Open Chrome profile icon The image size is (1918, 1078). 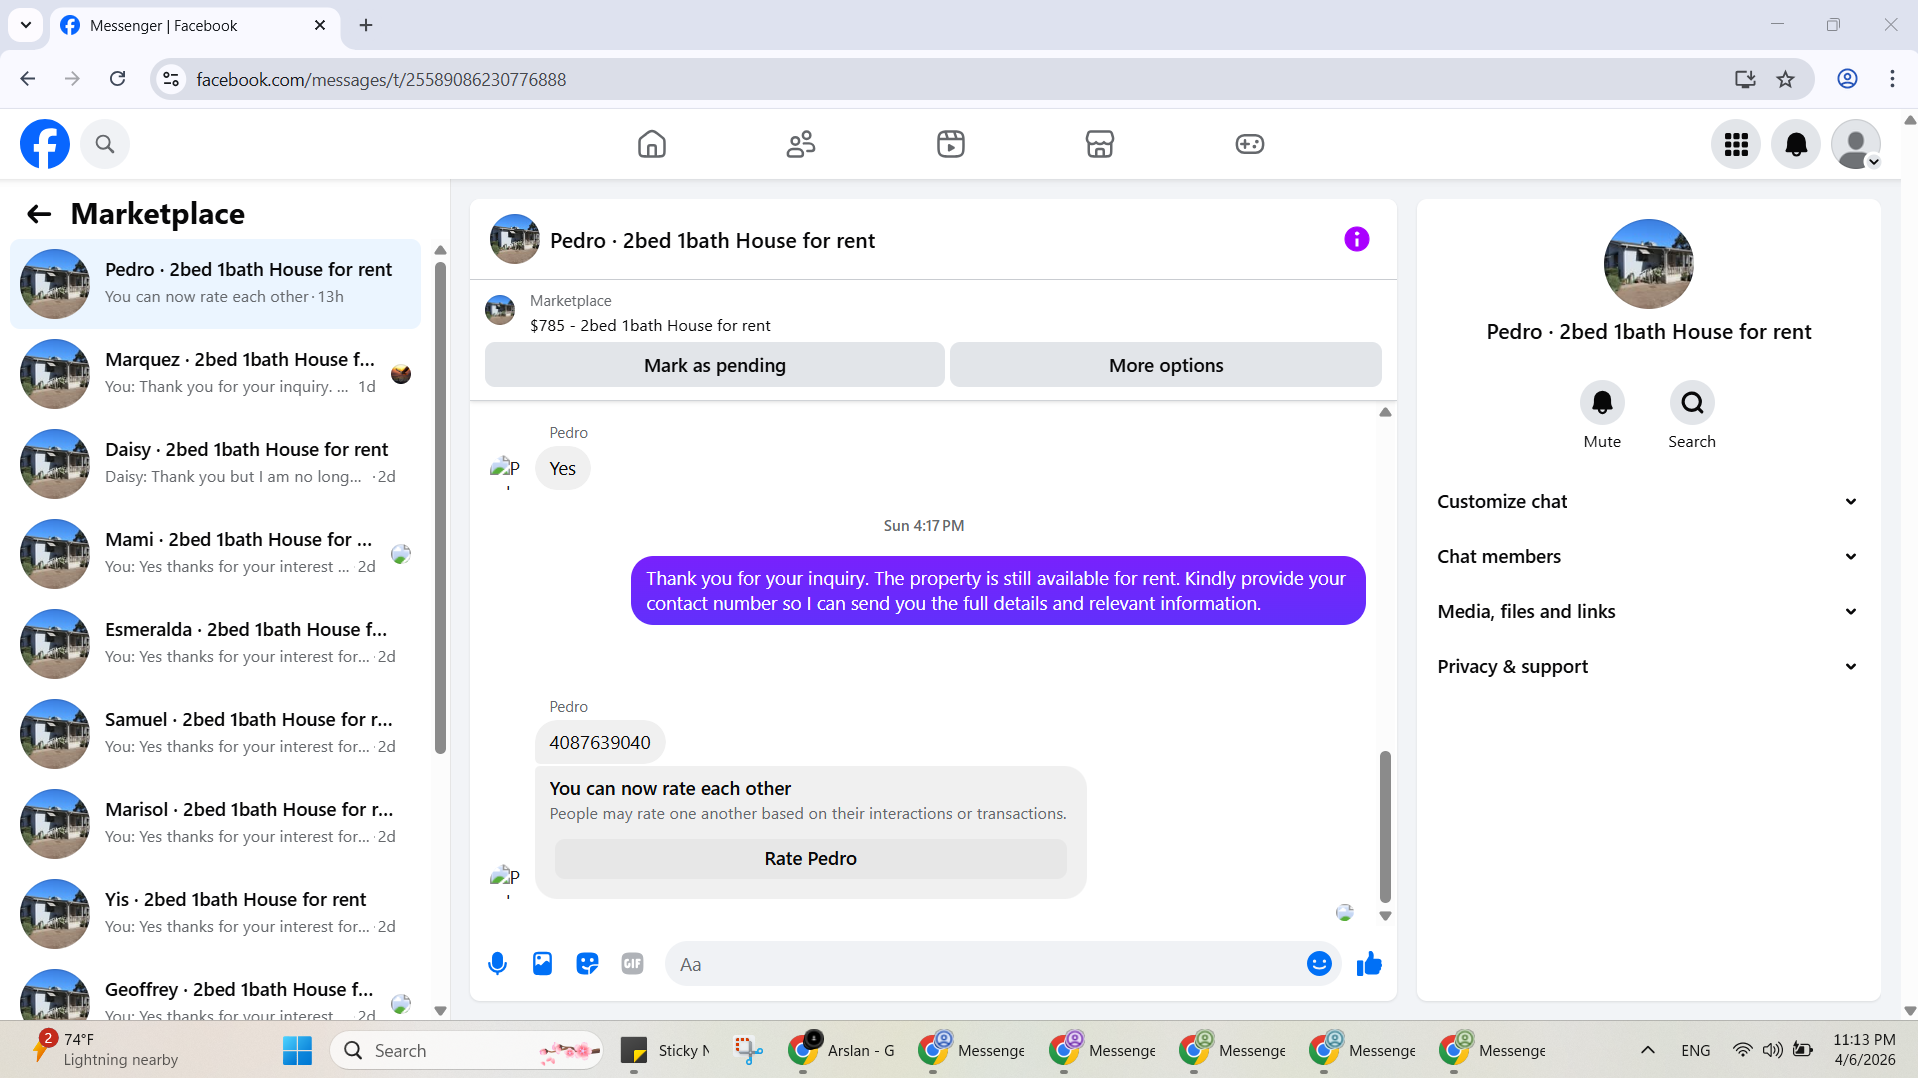tap(1847, 79)
